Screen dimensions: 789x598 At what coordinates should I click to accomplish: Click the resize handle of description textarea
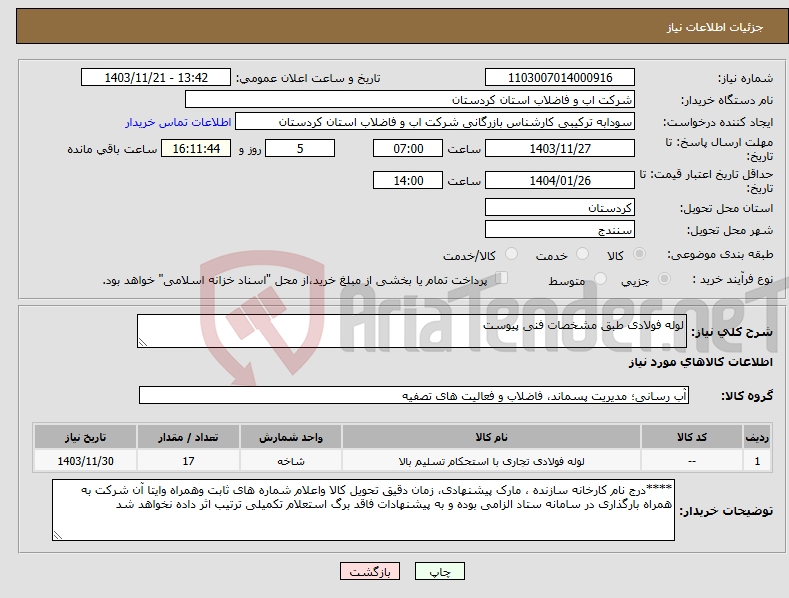(143, 342)
